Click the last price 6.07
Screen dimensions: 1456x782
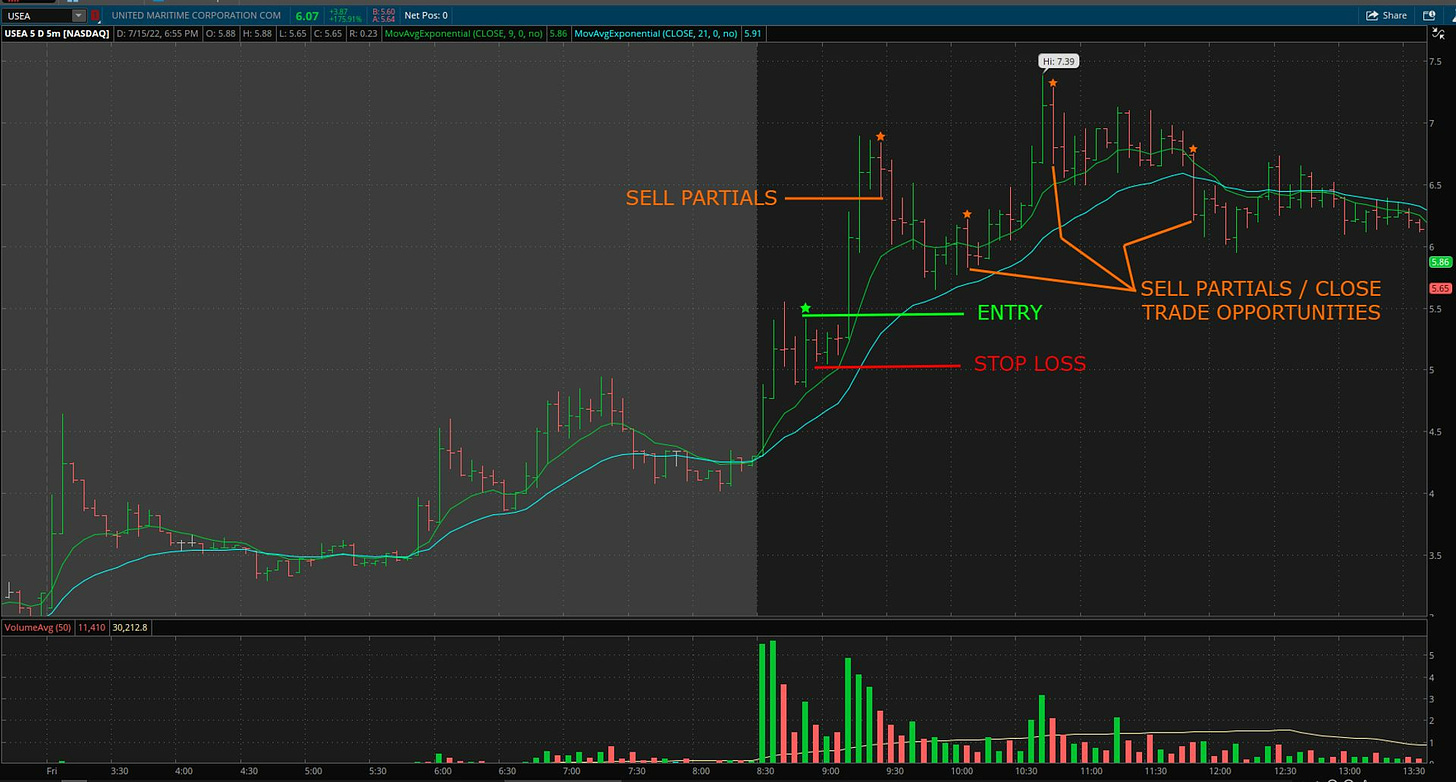tap(307, 16)
